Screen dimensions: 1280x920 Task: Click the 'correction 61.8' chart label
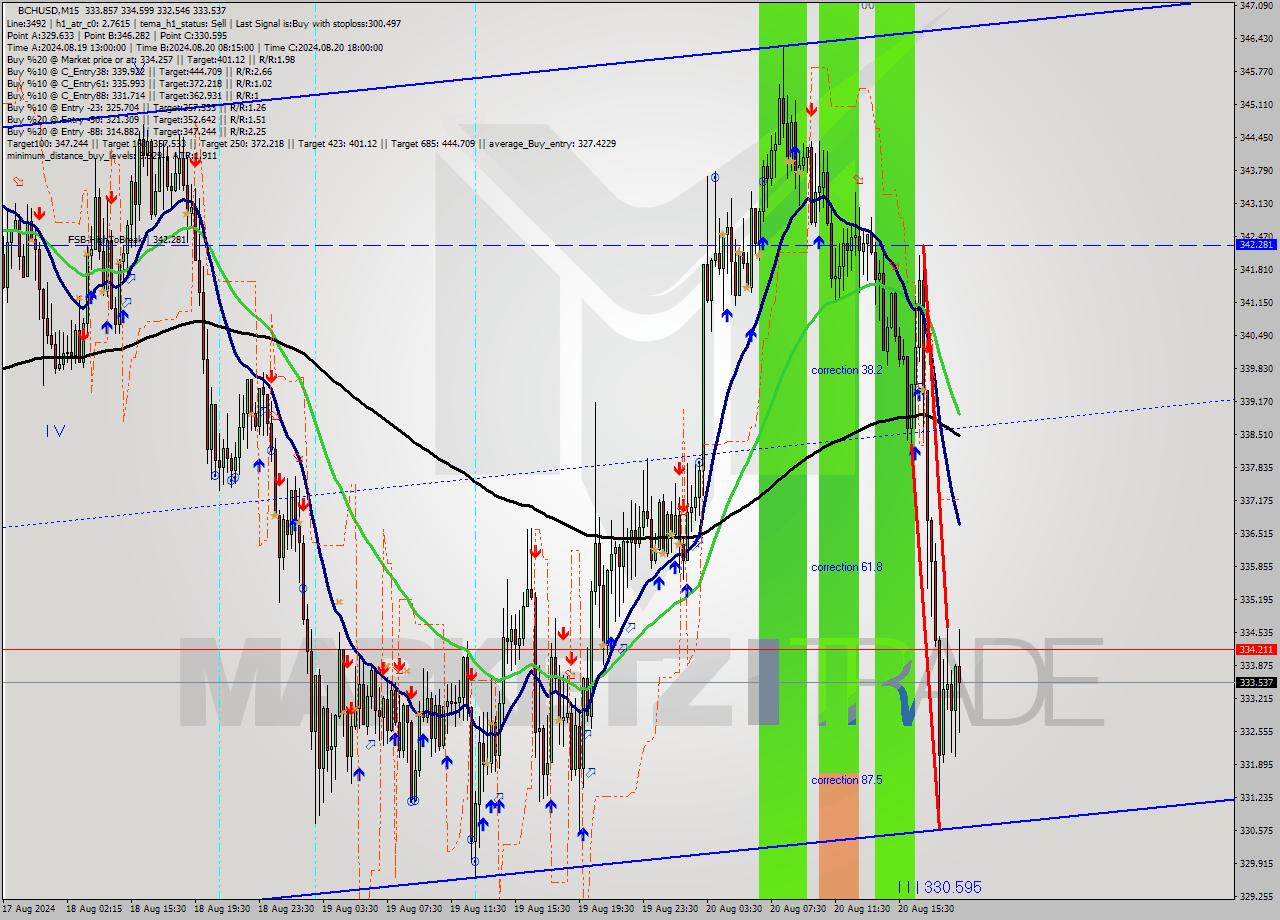[x=847, y=567]
